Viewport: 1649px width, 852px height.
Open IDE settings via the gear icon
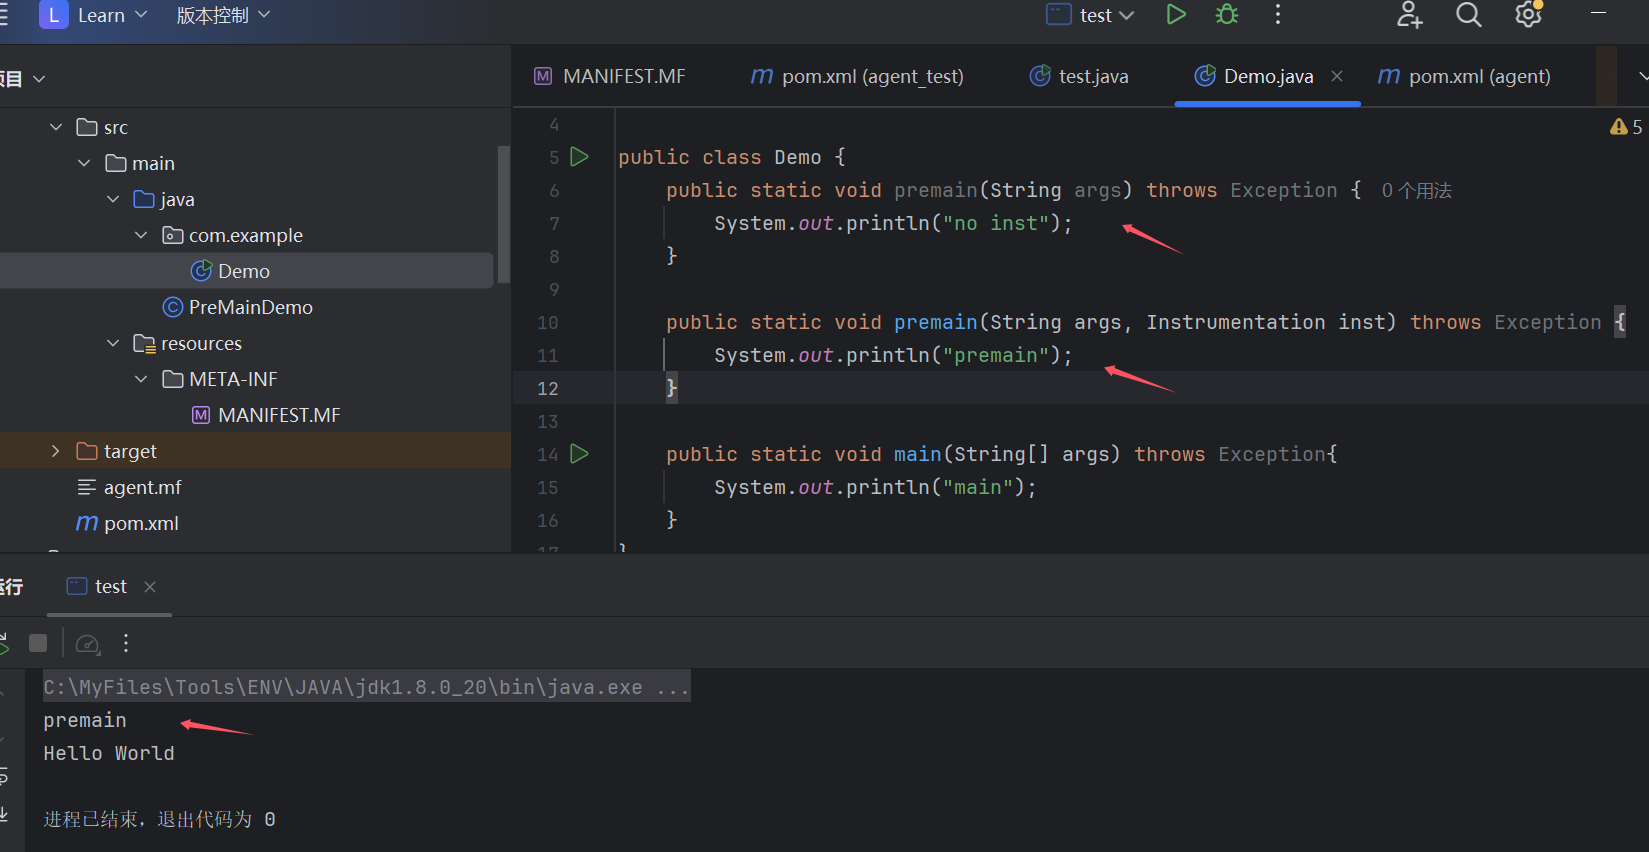[x=1528, y=15]
